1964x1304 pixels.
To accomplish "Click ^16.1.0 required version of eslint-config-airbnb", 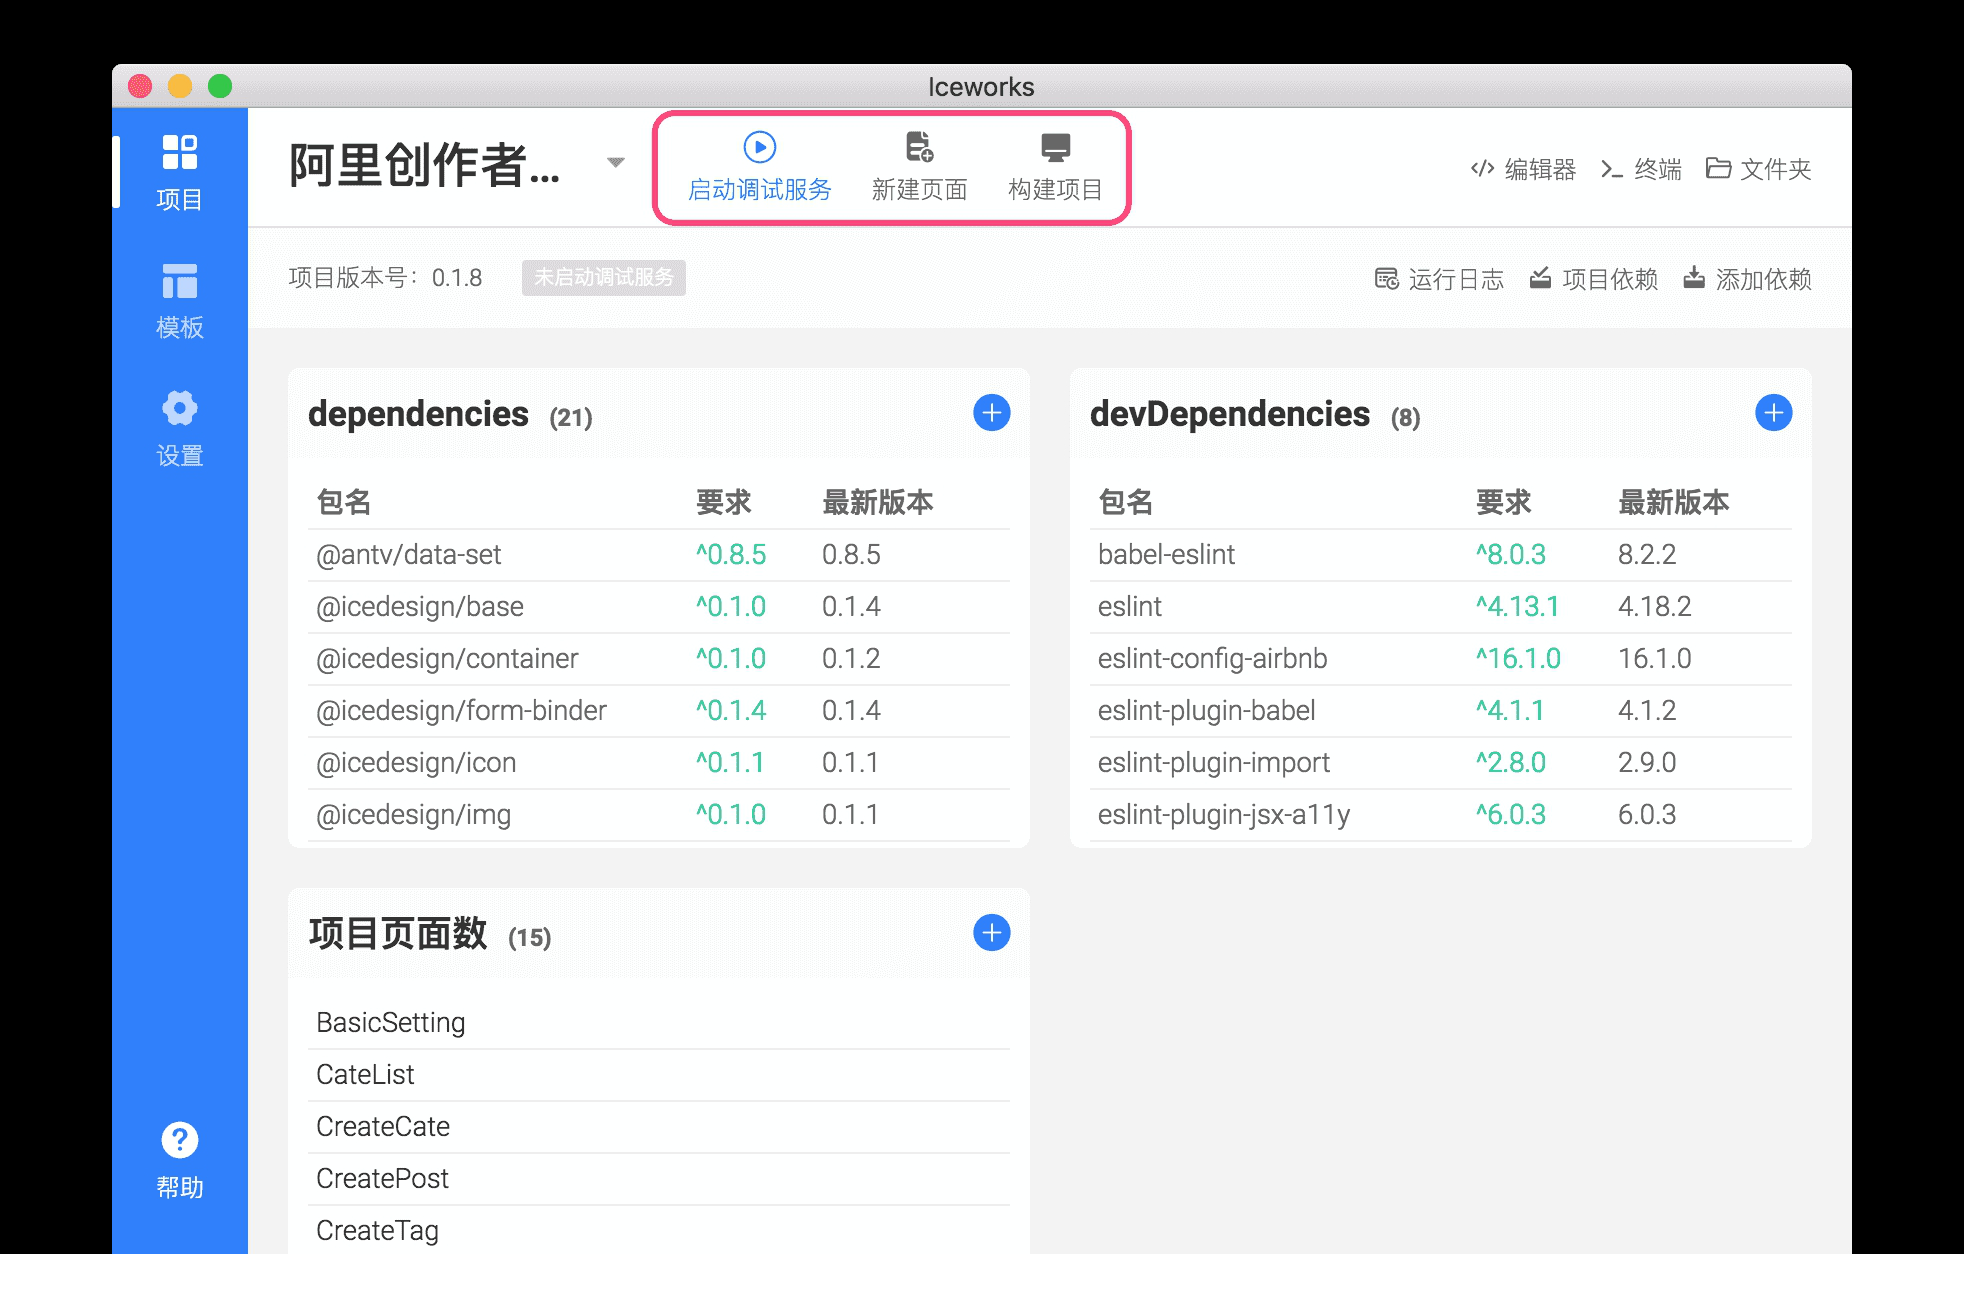I will coord(1518,659).
